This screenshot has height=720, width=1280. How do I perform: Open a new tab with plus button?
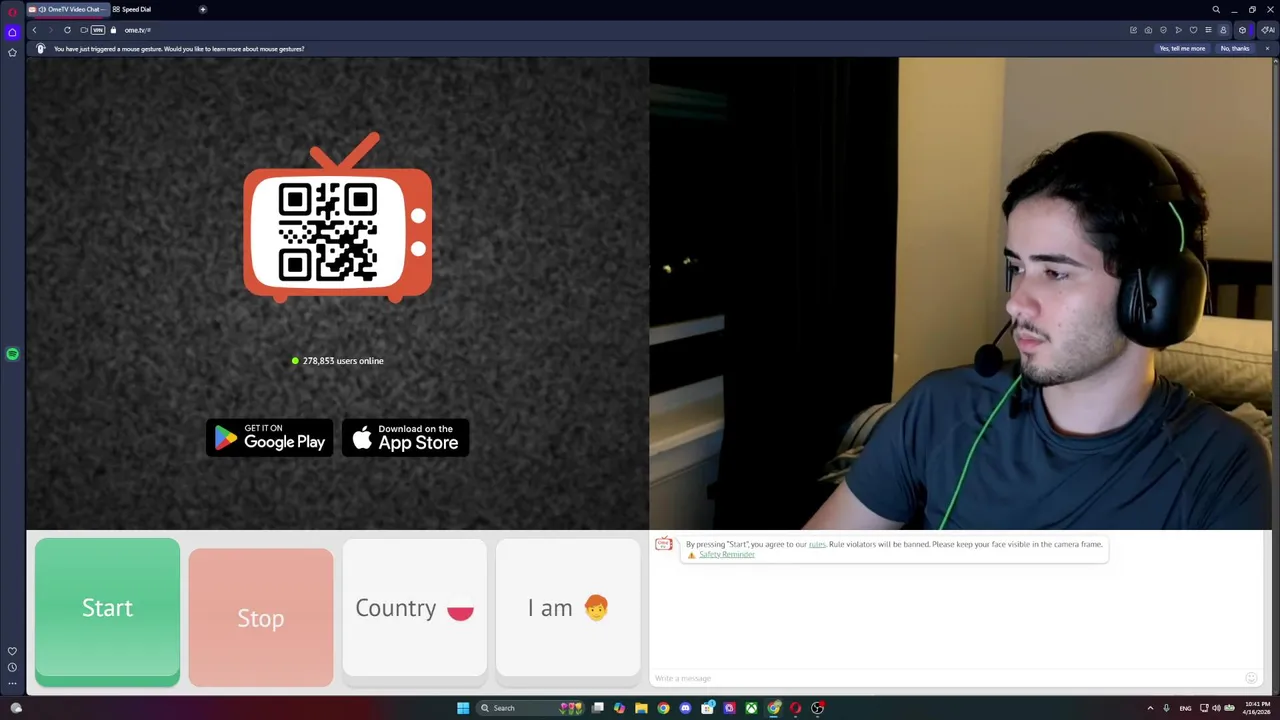[x=203, y=9]
